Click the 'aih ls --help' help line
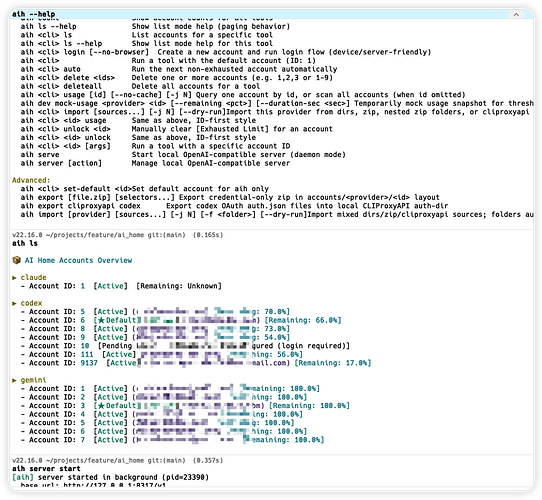542x500 pixels. [155, 26]
